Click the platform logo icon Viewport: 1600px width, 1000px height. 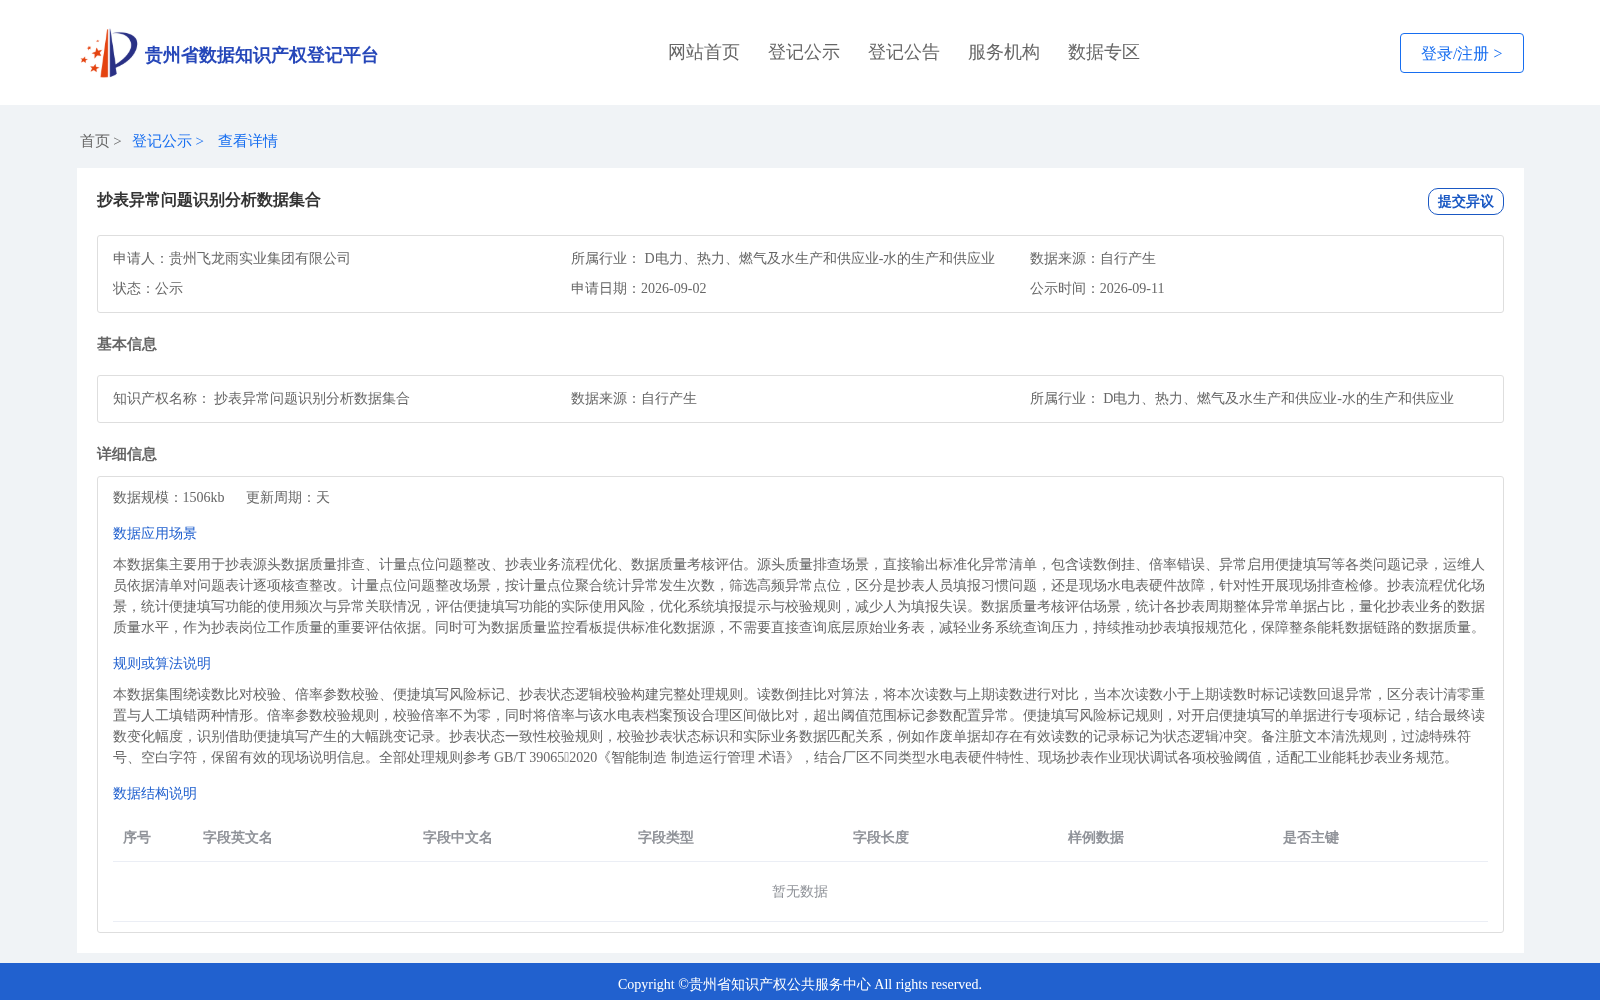click(x=109, y=53)
